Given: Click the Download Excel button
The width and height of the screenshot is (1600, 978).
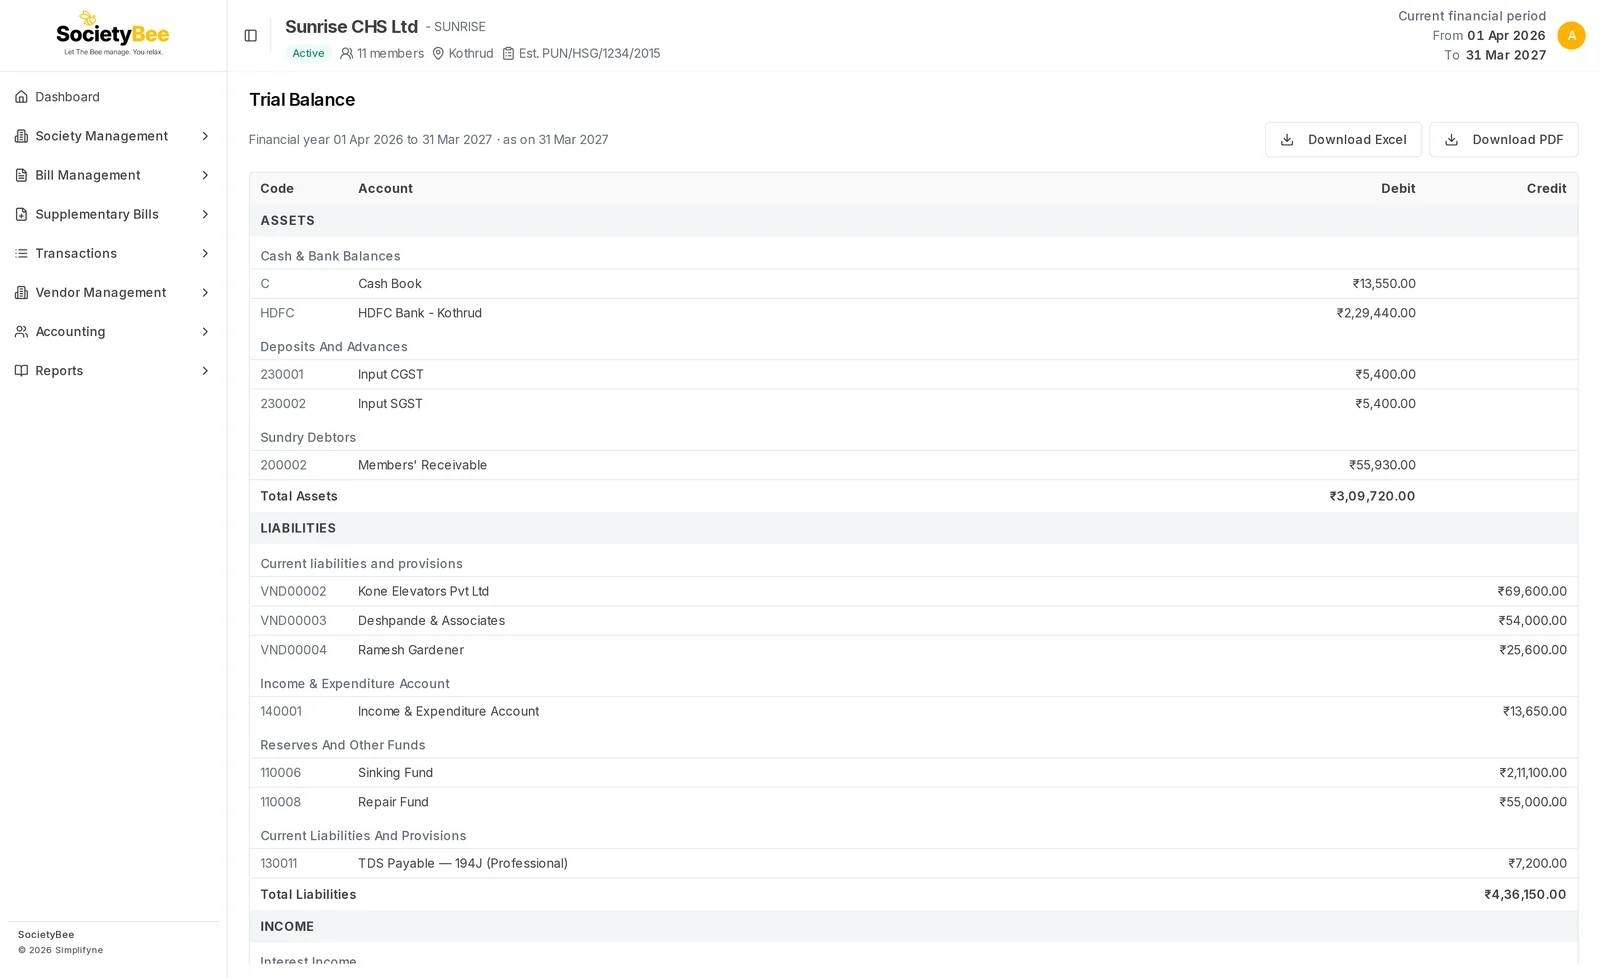Looking at the screenshot, I should point(1343,140).
